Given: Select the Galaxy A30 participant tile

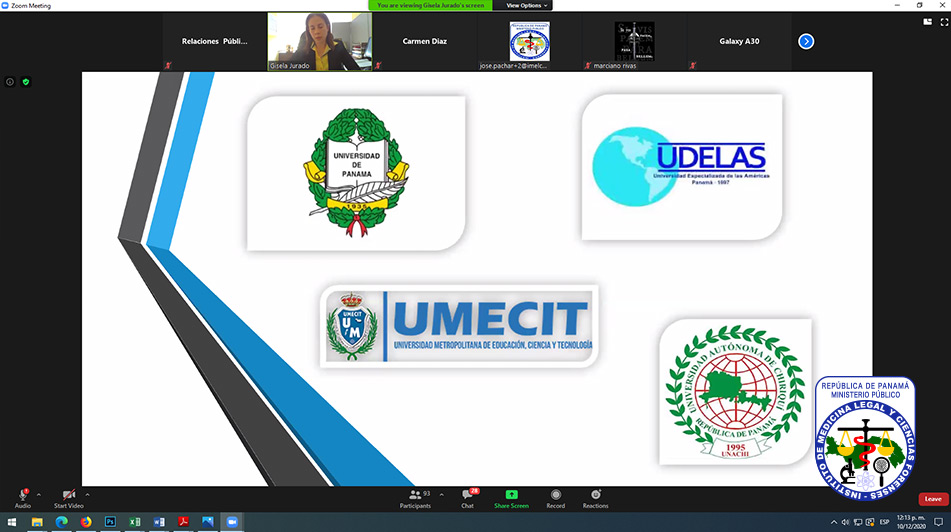Looking at the screenshot, I should tap(739, 41).
